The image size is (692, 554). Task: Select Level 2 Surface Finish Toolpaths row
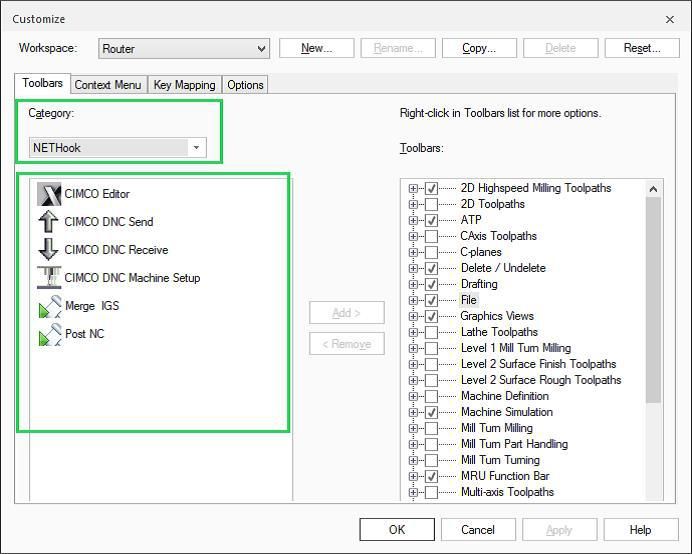(538, 364)
